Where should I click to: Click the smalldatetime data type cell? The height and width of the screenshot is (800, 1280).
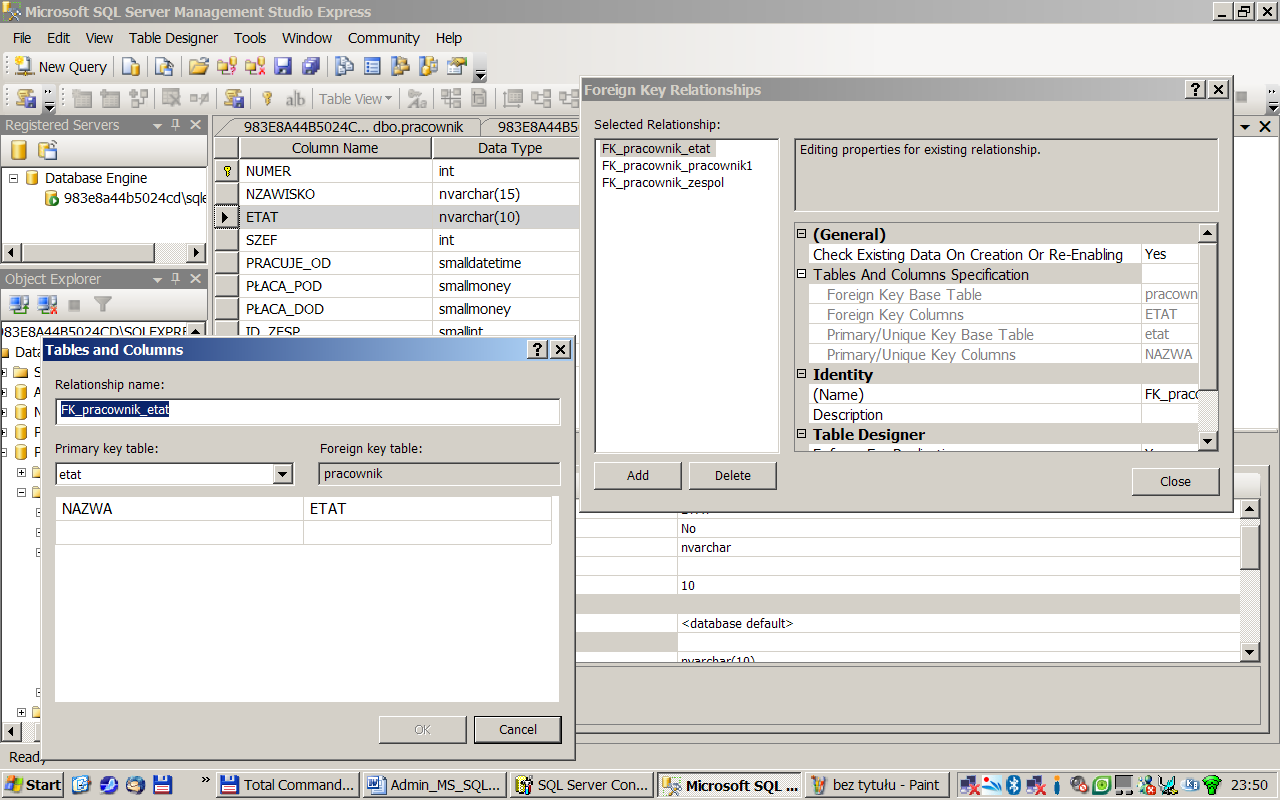(x=506, y=263)
